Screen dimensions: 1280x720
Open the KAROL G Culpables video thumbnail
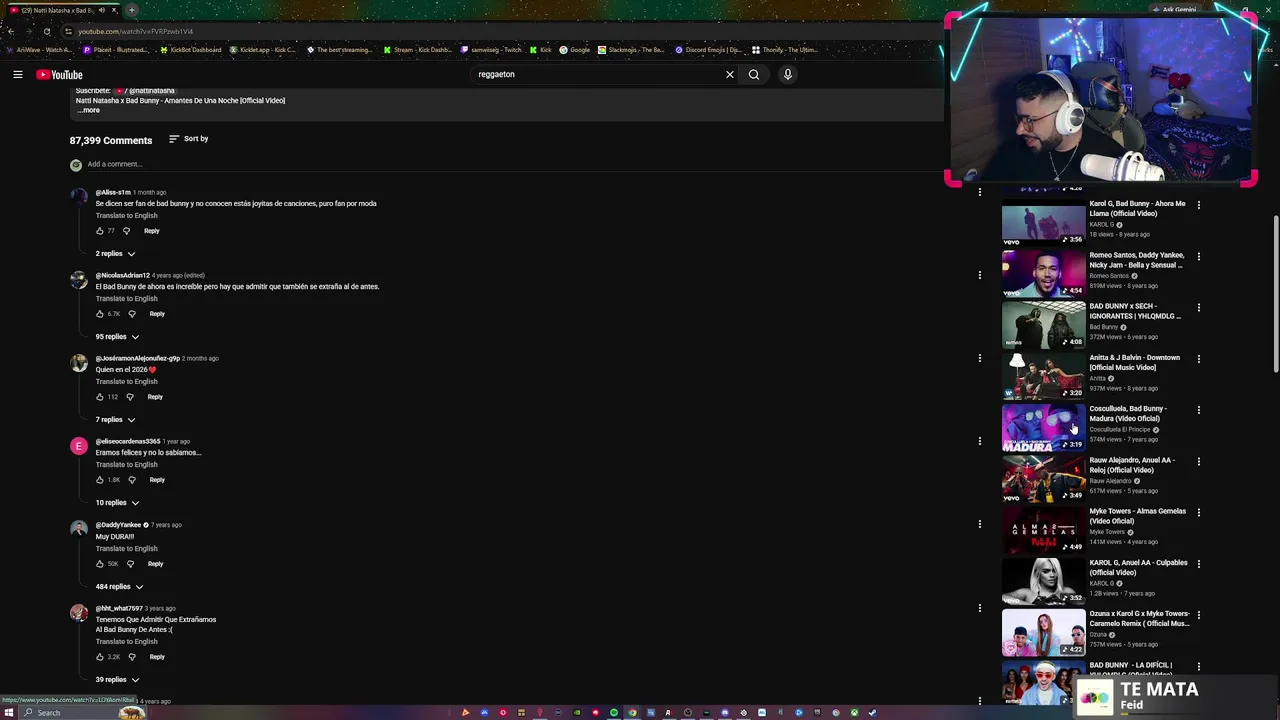1043,581
